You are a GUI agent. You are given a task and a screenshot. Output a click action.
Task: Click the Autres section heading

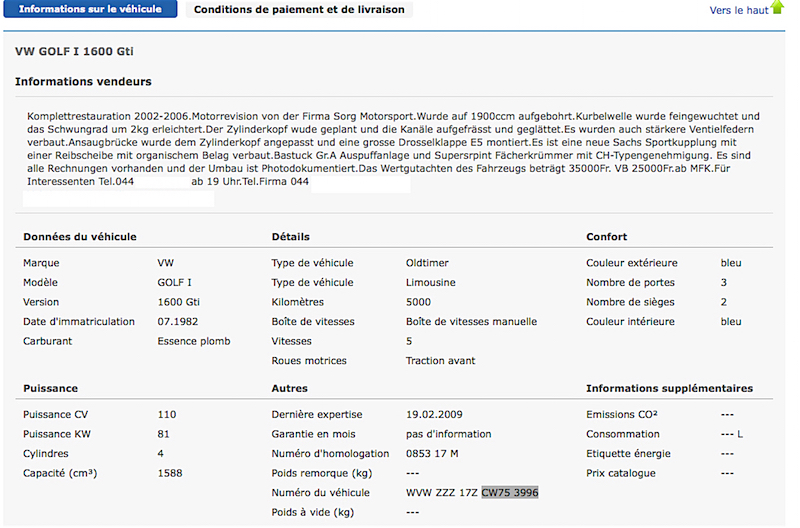(x=289, y=388)
